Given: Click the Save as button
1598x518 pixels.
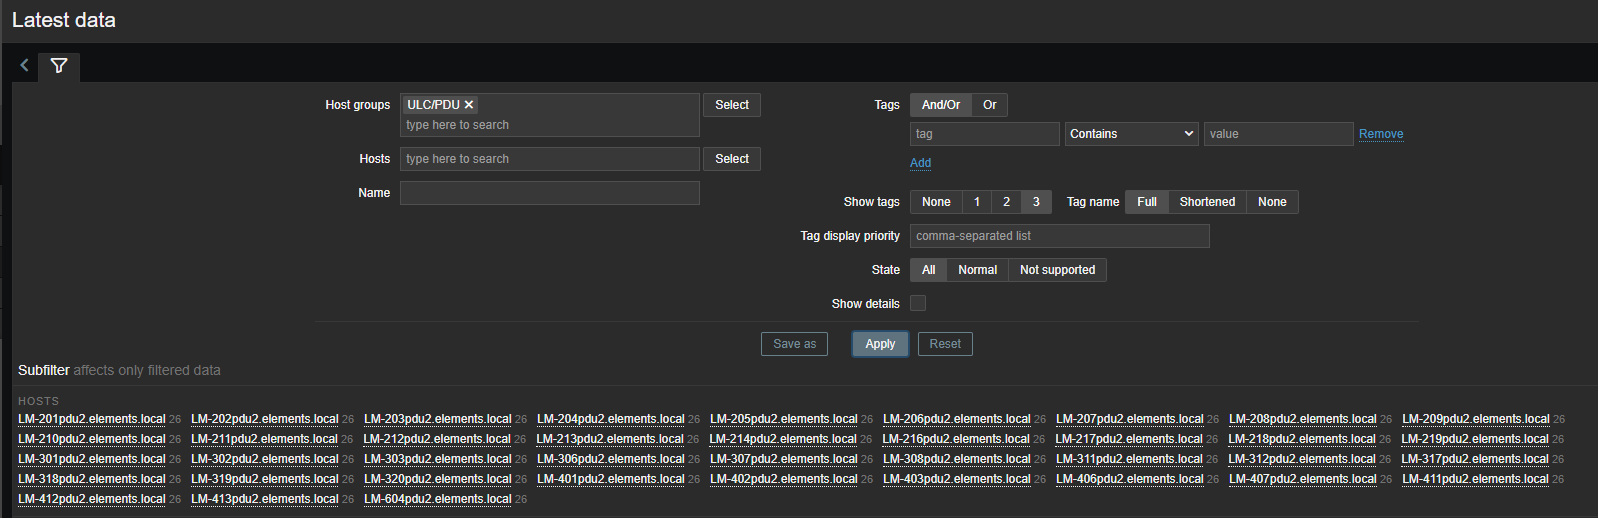Looking at the screenshot, I should (794, 344).
